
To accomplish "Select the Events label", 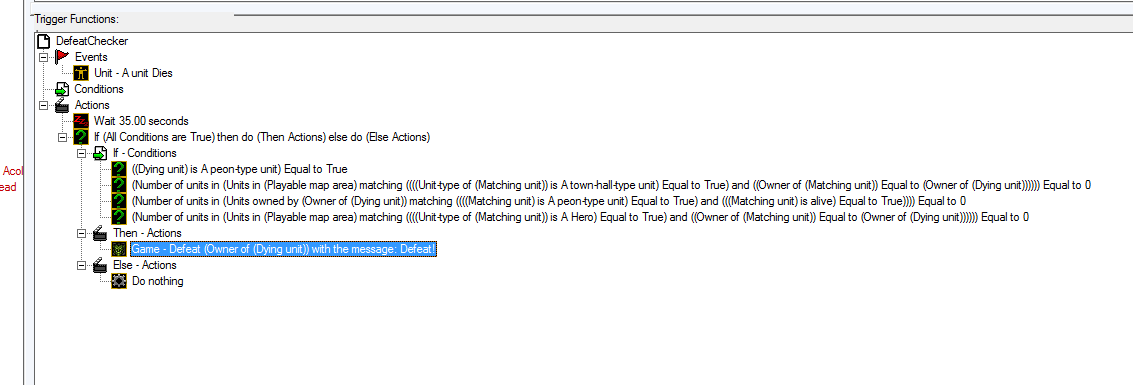I will (91, 57).
